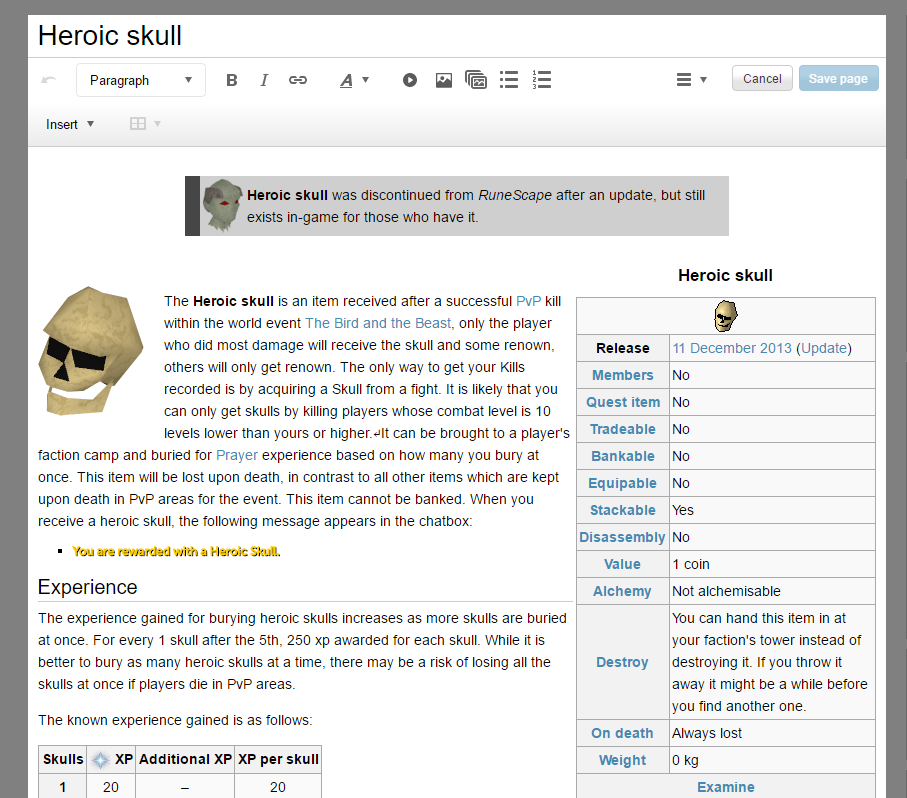This screenshot has height=798, width=907.
Task: Insert an image with picture icon
Action: pos(444,80)
